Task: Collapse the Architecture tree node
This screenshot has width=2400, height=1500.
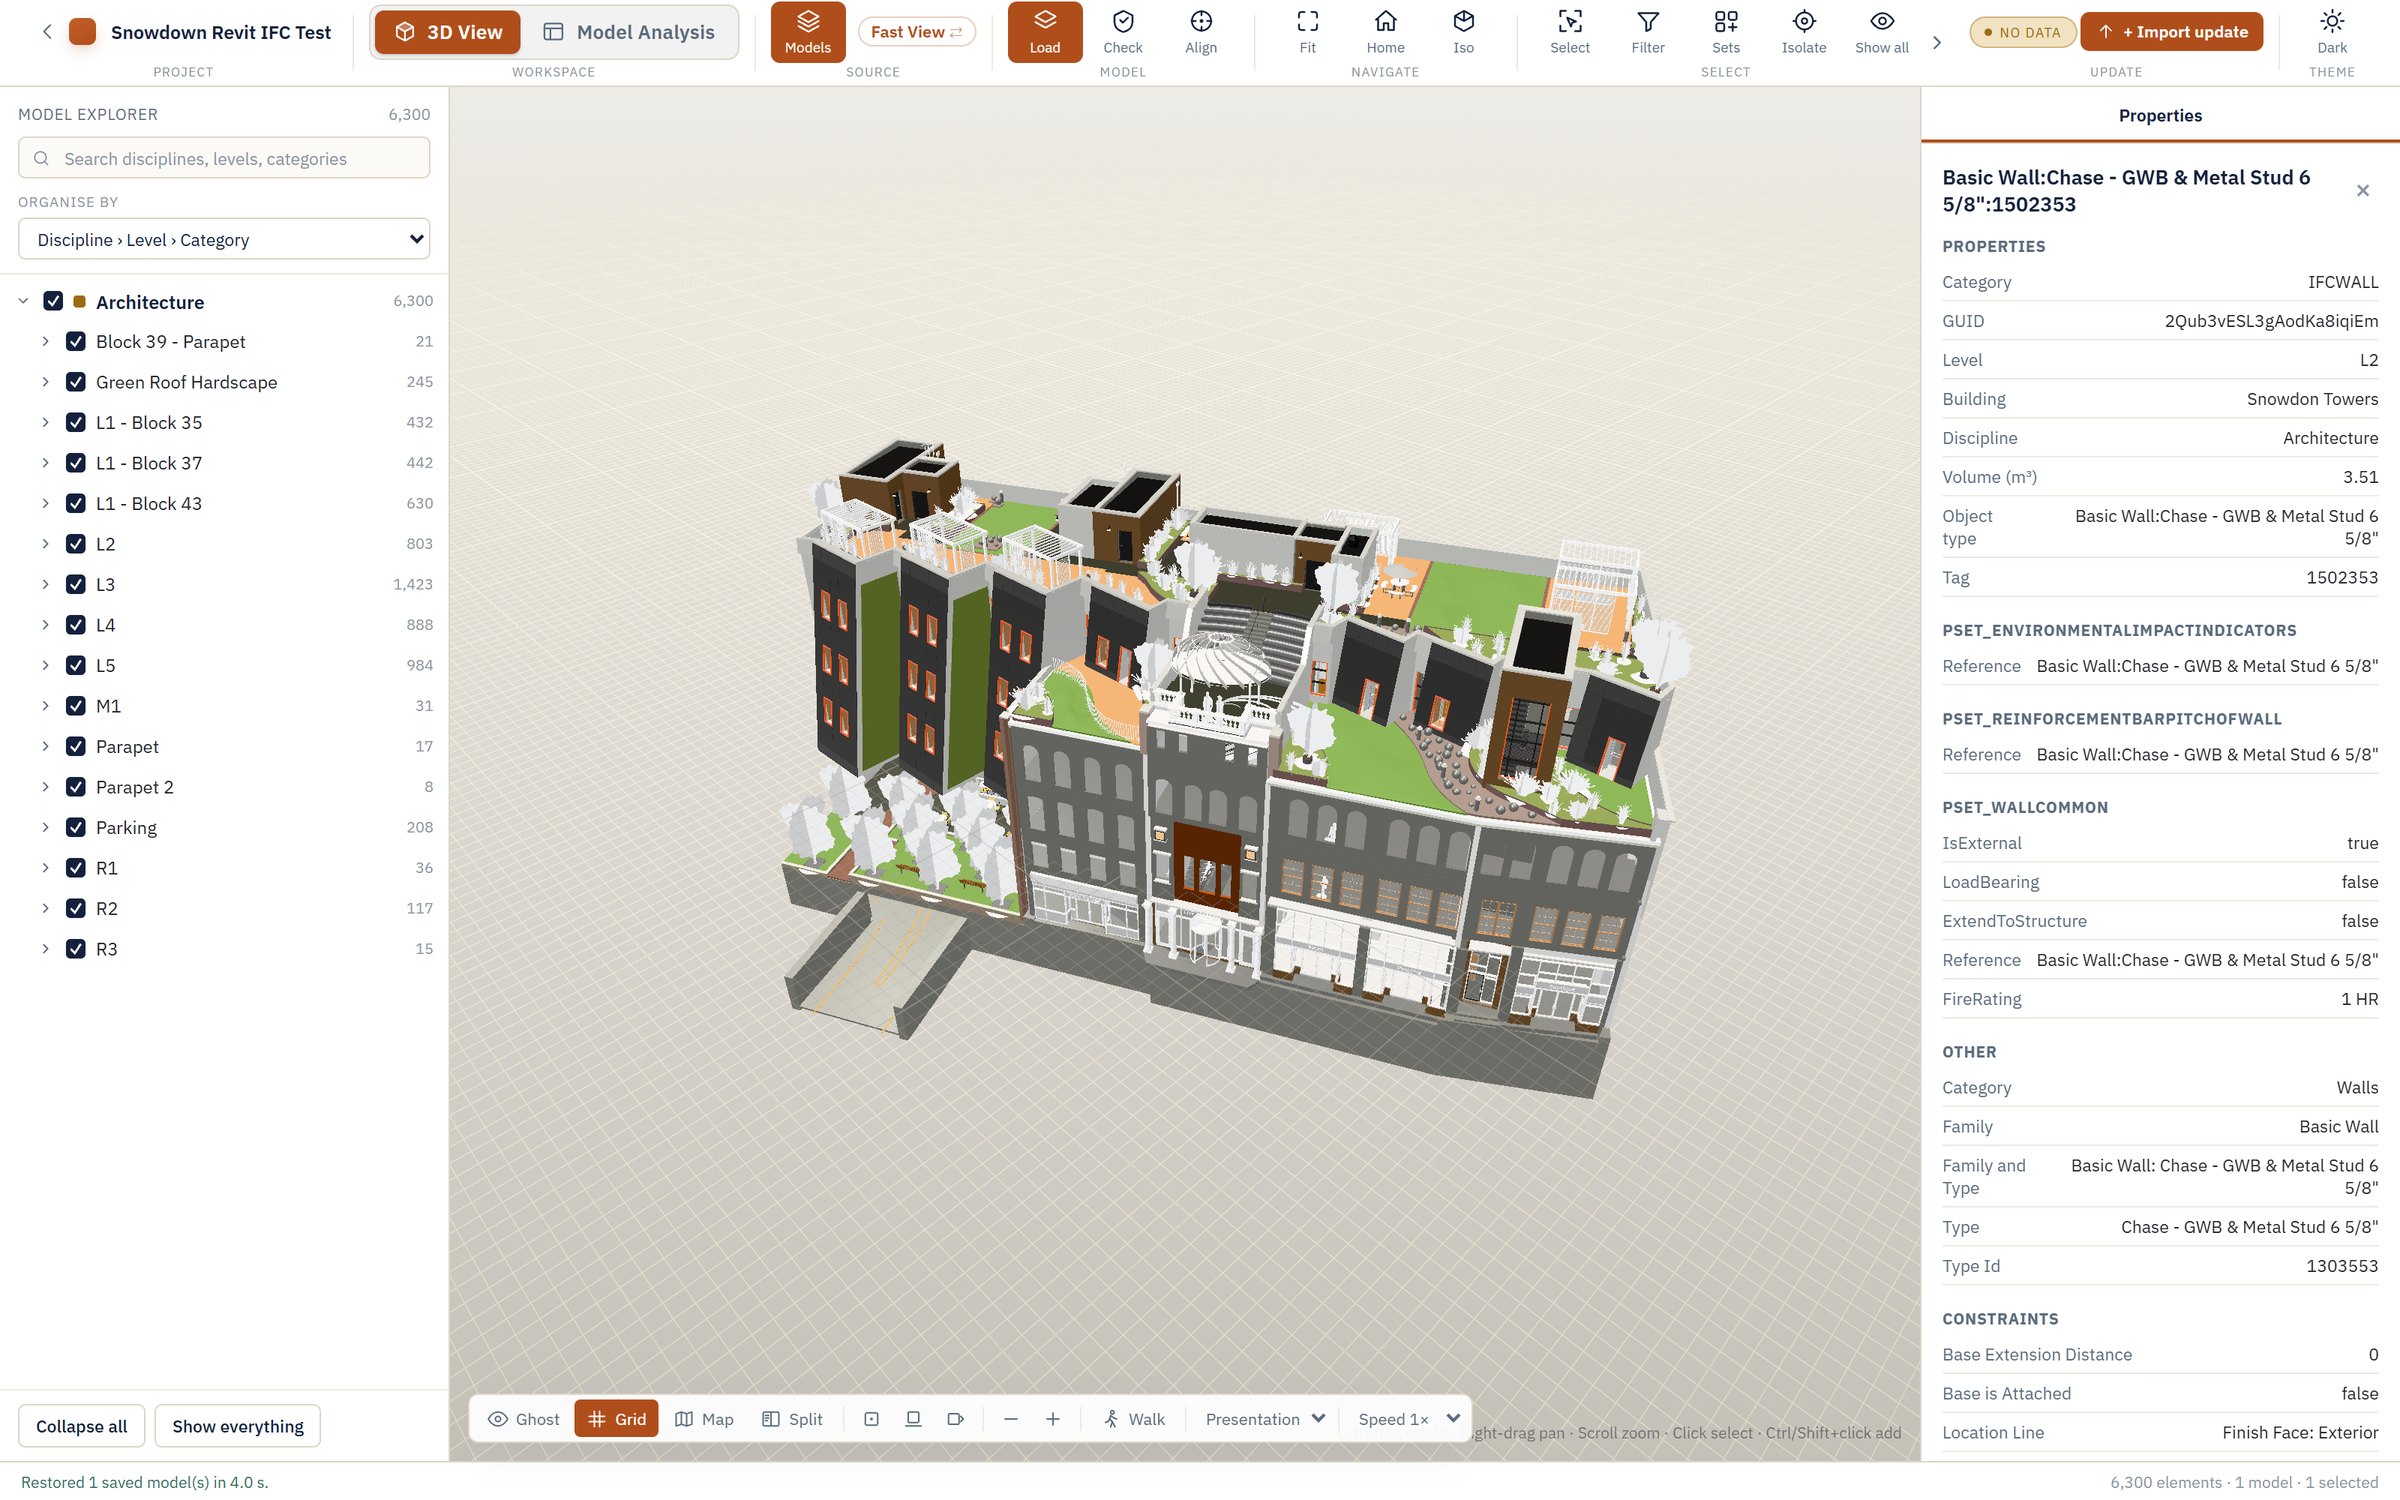Action: click(x=23, y=301)
